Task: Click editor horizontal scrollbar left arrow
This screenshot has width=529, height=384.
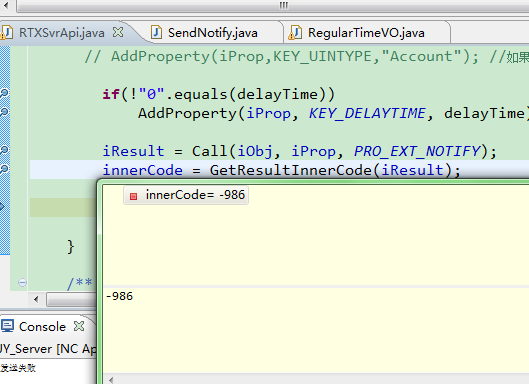Action: click(x=36, y=299)
